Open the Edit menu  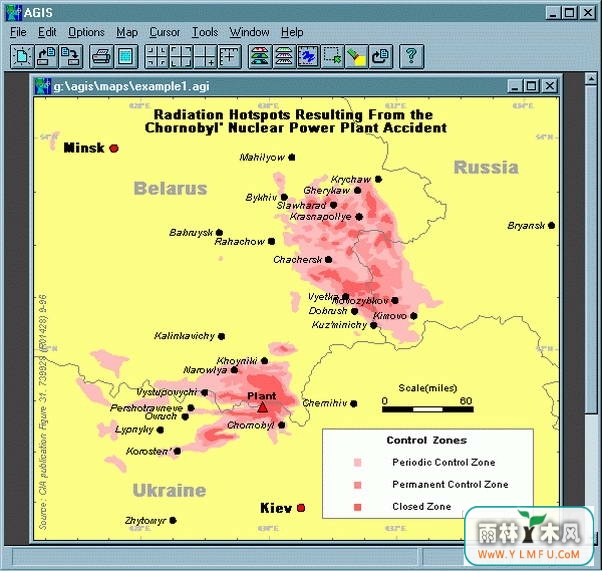pyautogui.click(x=47, y=32)
